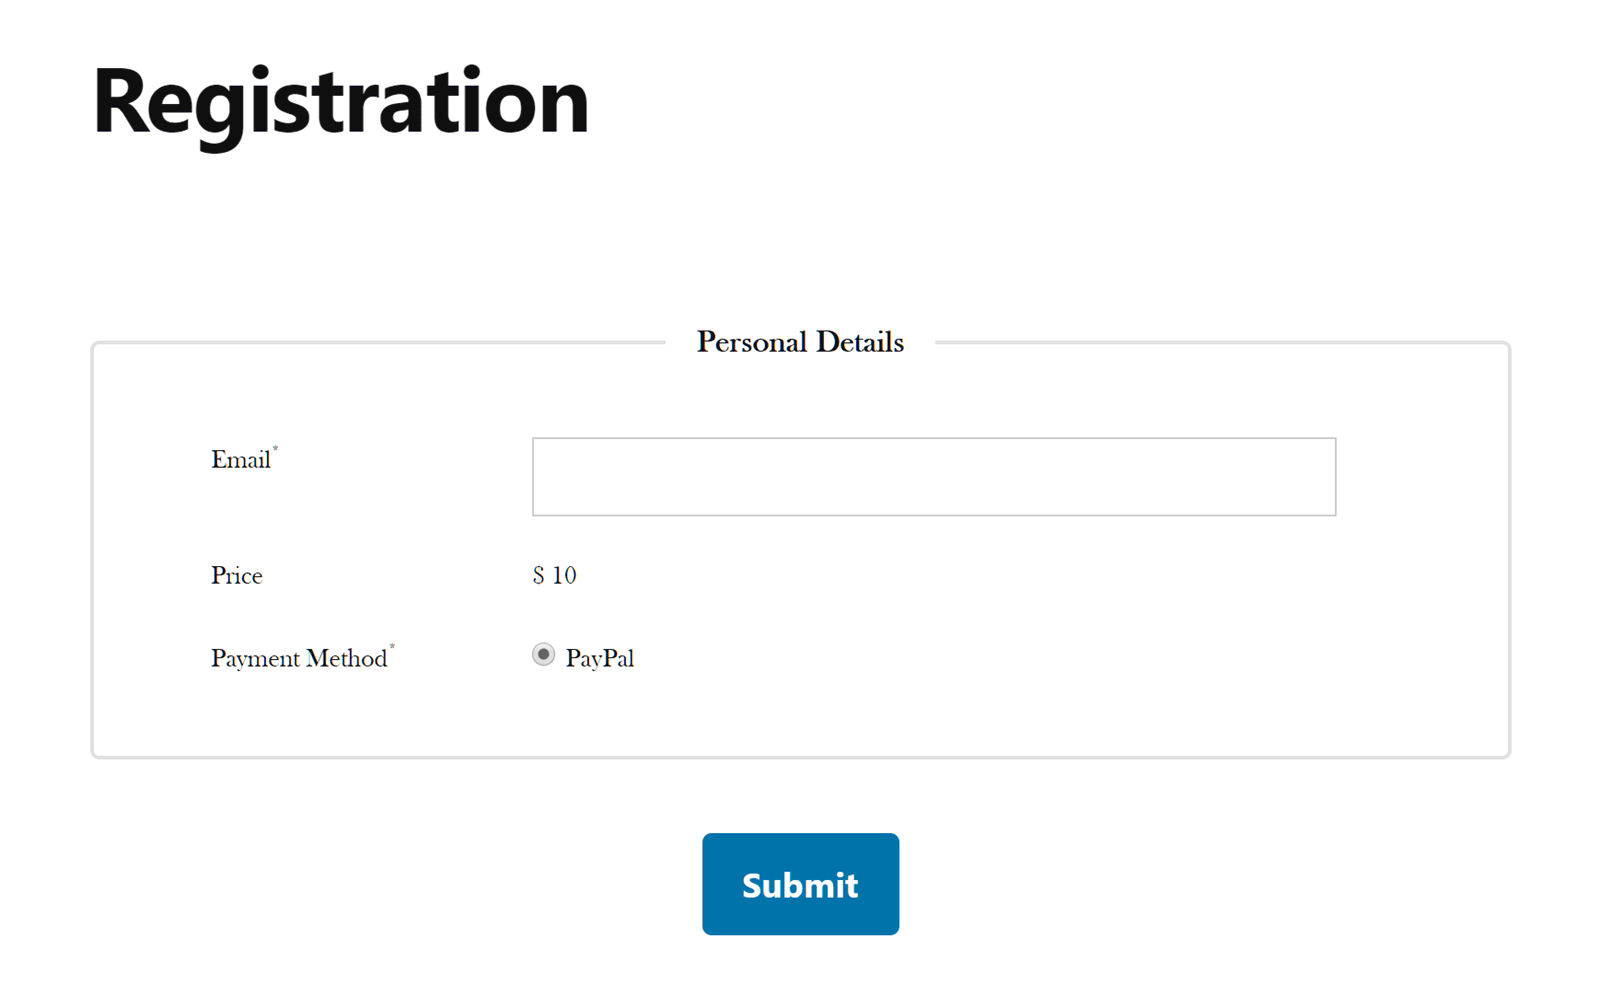Click the Email field label
This screenshot has width=1600, height=1008.
(x=240, y=460)
